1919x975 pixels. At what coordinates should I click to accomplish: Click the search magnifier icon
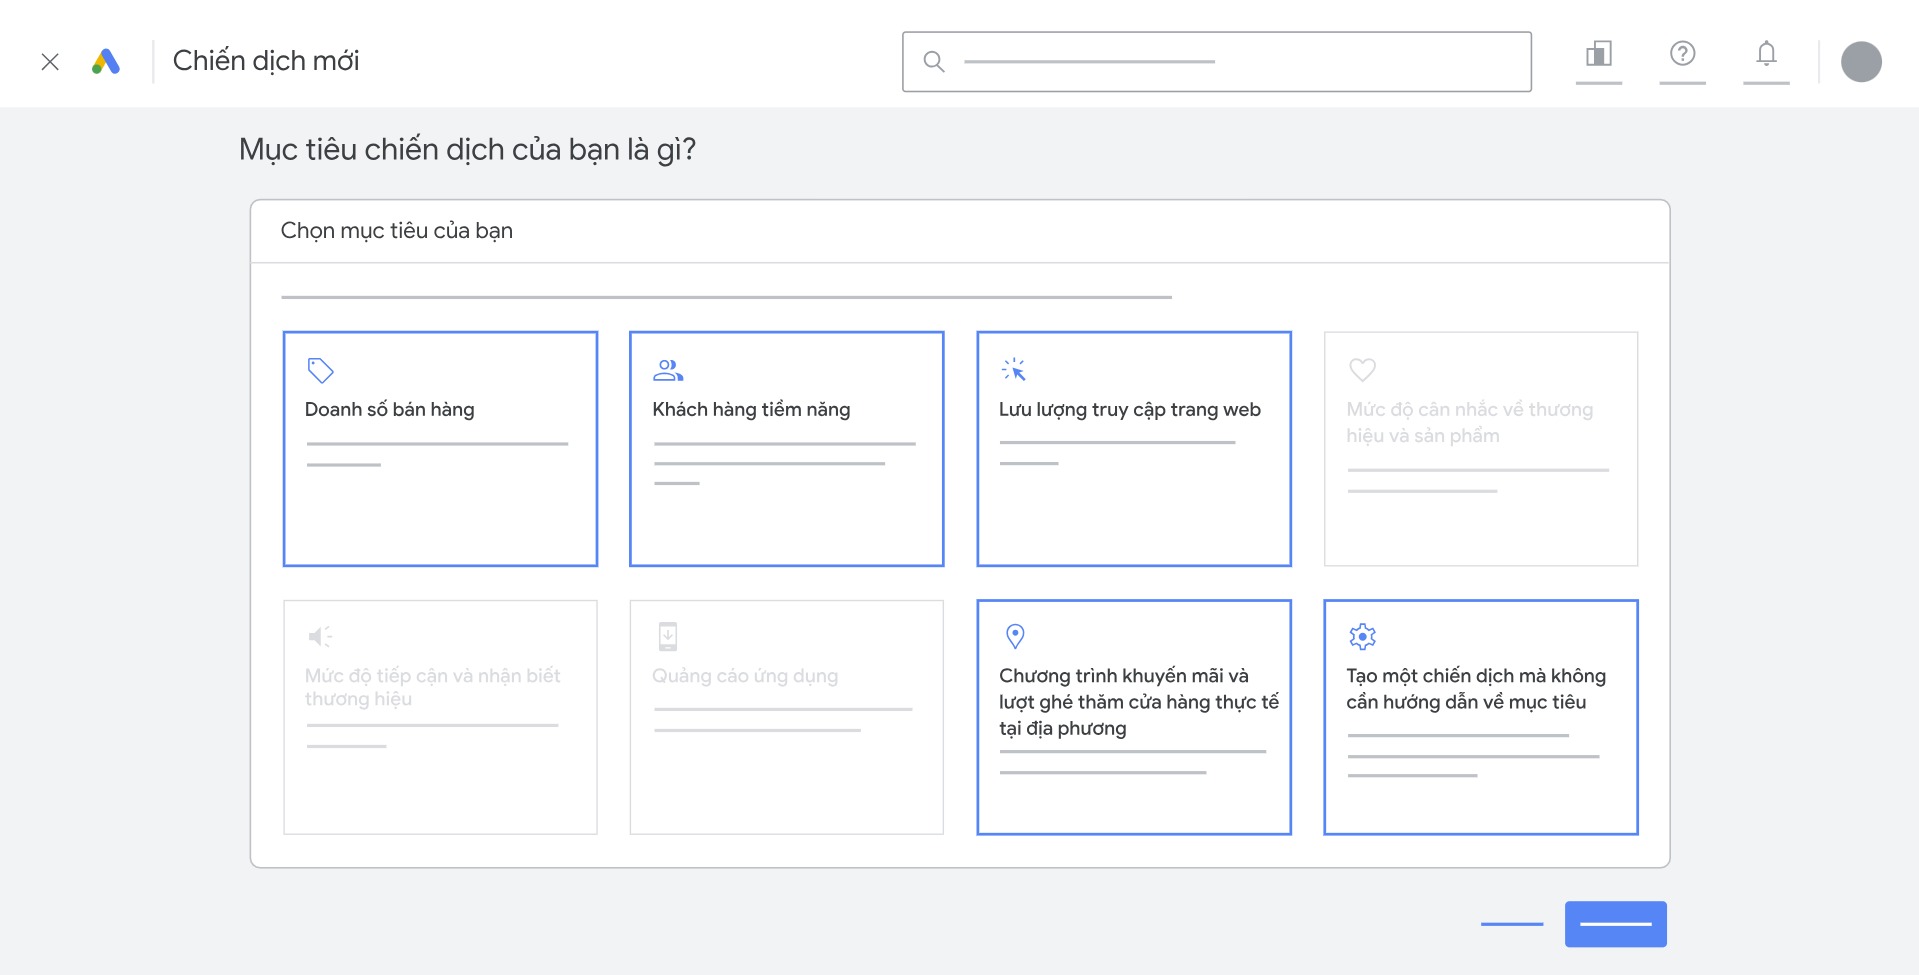(x=934, y=62)
